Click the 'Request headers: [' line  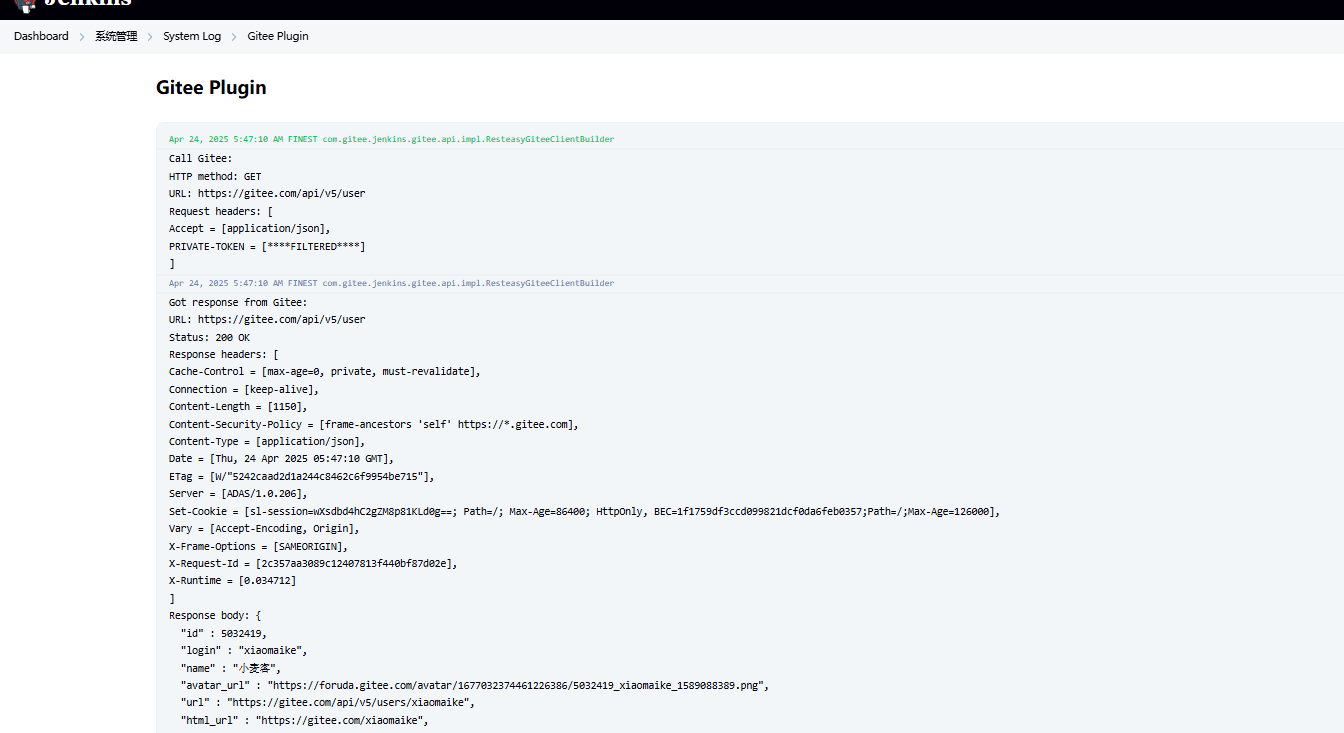[x=221, y=211]
